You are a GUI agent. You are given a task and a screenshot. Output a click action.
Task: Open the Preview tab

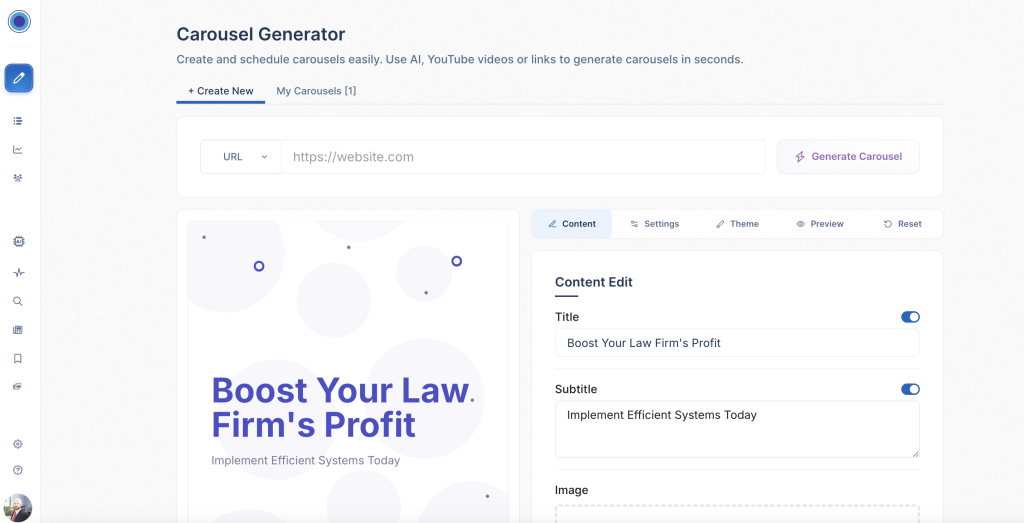(x=820, y=224)
